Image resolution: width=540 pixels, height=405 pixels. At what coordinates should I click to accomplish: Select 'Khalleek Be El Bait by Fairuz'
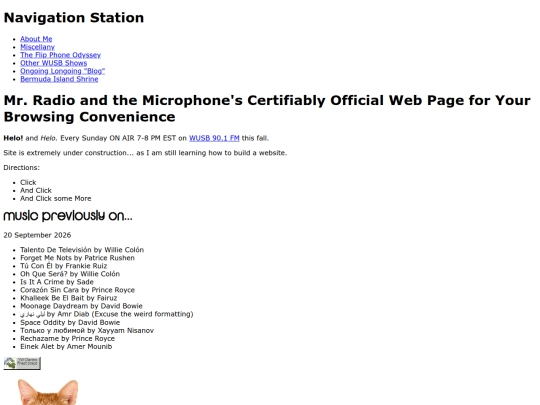point(69,298)
